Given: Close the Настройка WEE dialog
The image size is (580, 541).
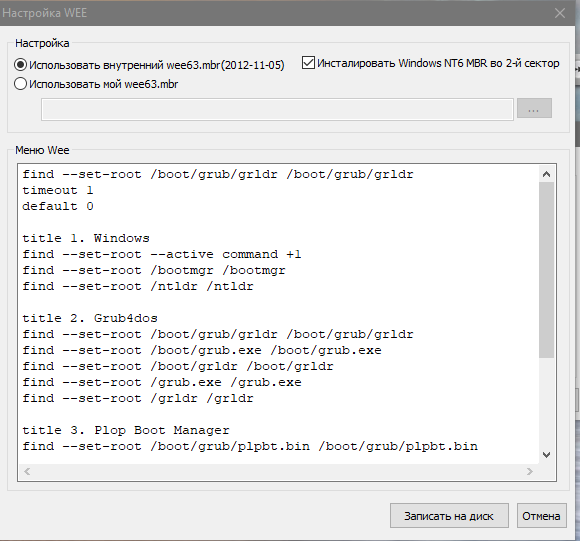Looking at the screenshot, I should (560, 13).
